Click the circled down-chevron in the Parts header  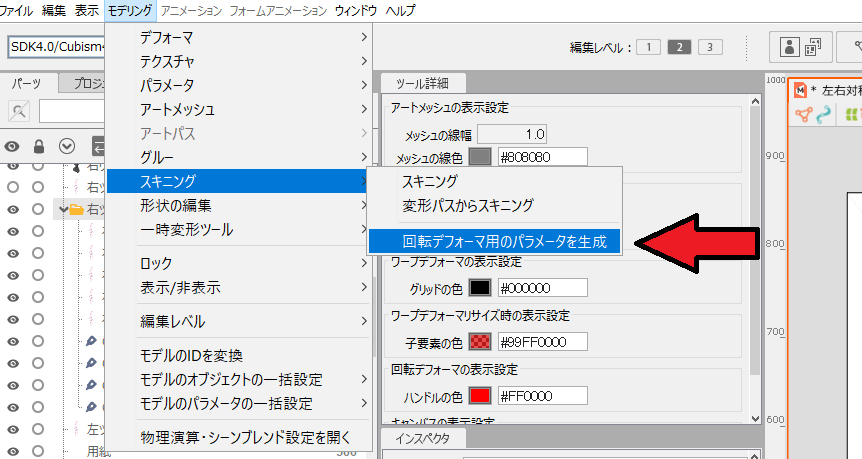click(67, 146)
